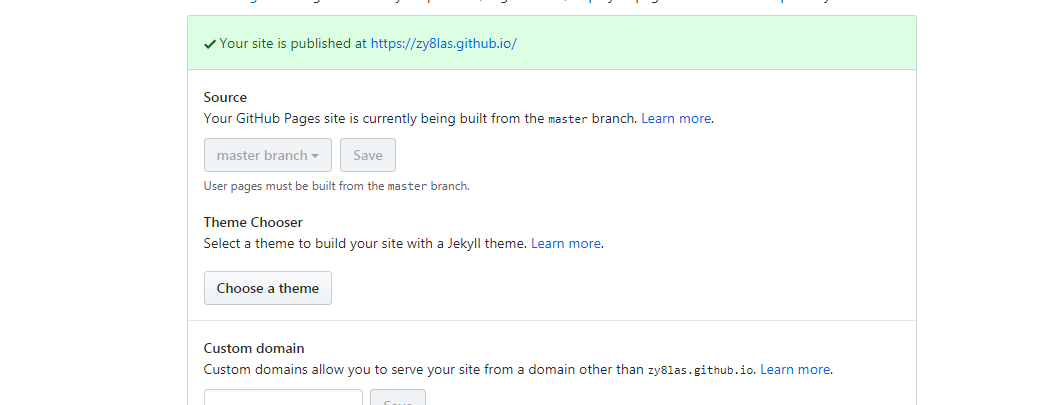Viewport: 1037px width, 405px height.
Task: Click the Source section heading
Action: [225, 97]
